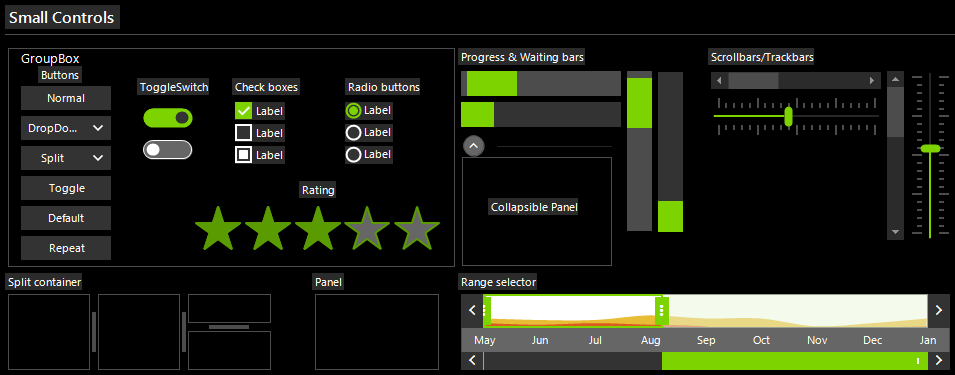Uncheck the first Label checkbox
This screenshot has height=375, width=955.
point(244,111)
